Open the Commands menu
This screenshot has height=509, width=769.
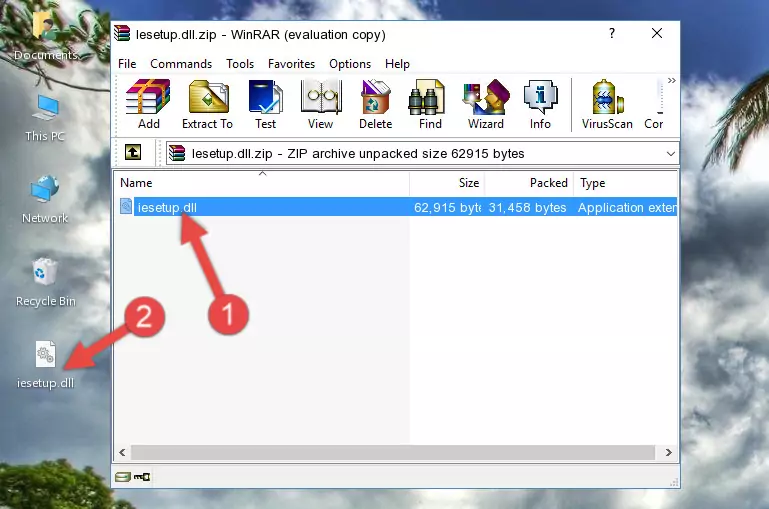tap(181, 64)
